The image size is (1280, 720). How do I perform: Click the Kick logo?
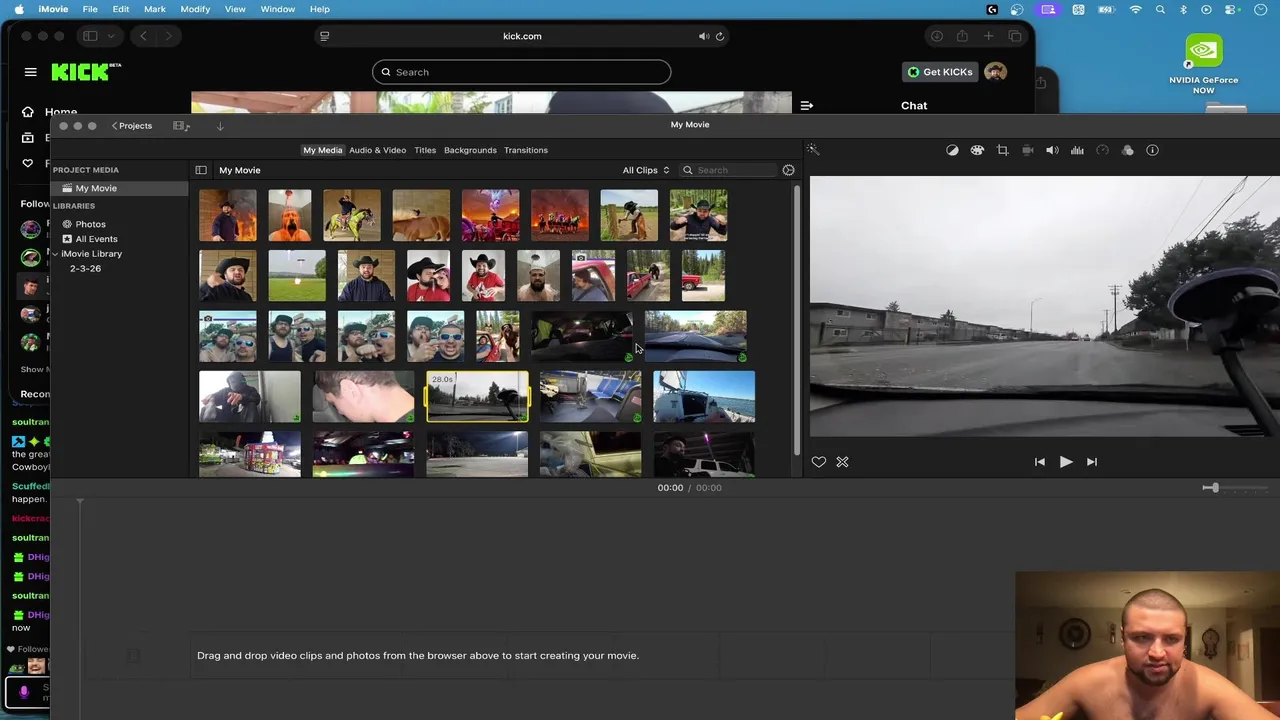[86, 72]
